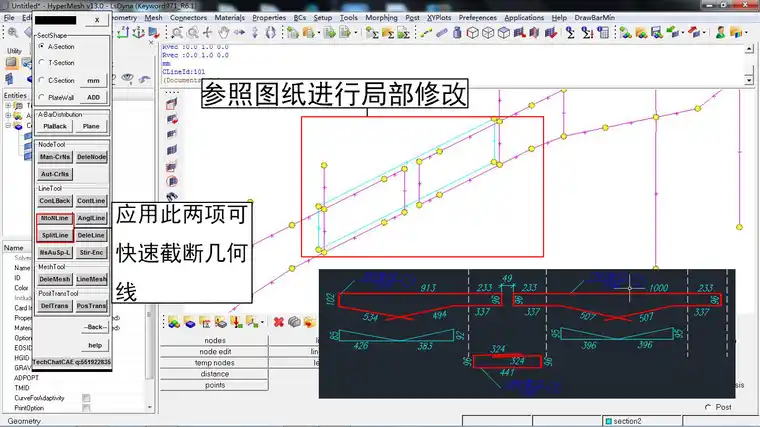The image size is (760, 427).
Task: Click the save model disk icon in toolbar
Action: pos(656,32)
